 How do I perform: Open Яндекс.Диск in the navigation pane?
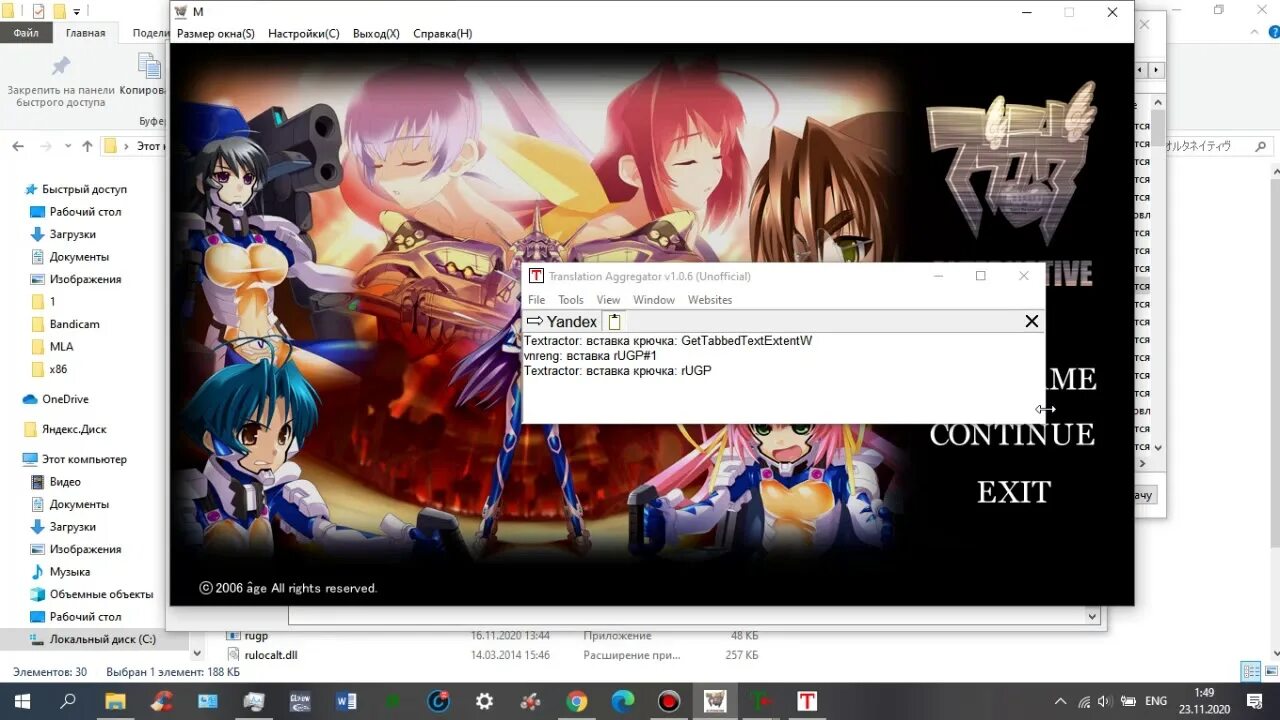pos(73,429)
